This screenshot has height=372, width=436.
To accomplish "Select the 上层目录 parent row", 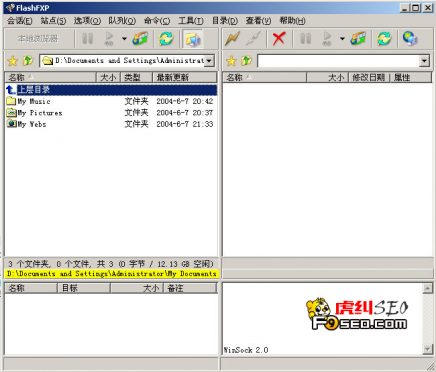I will [111, 89].
